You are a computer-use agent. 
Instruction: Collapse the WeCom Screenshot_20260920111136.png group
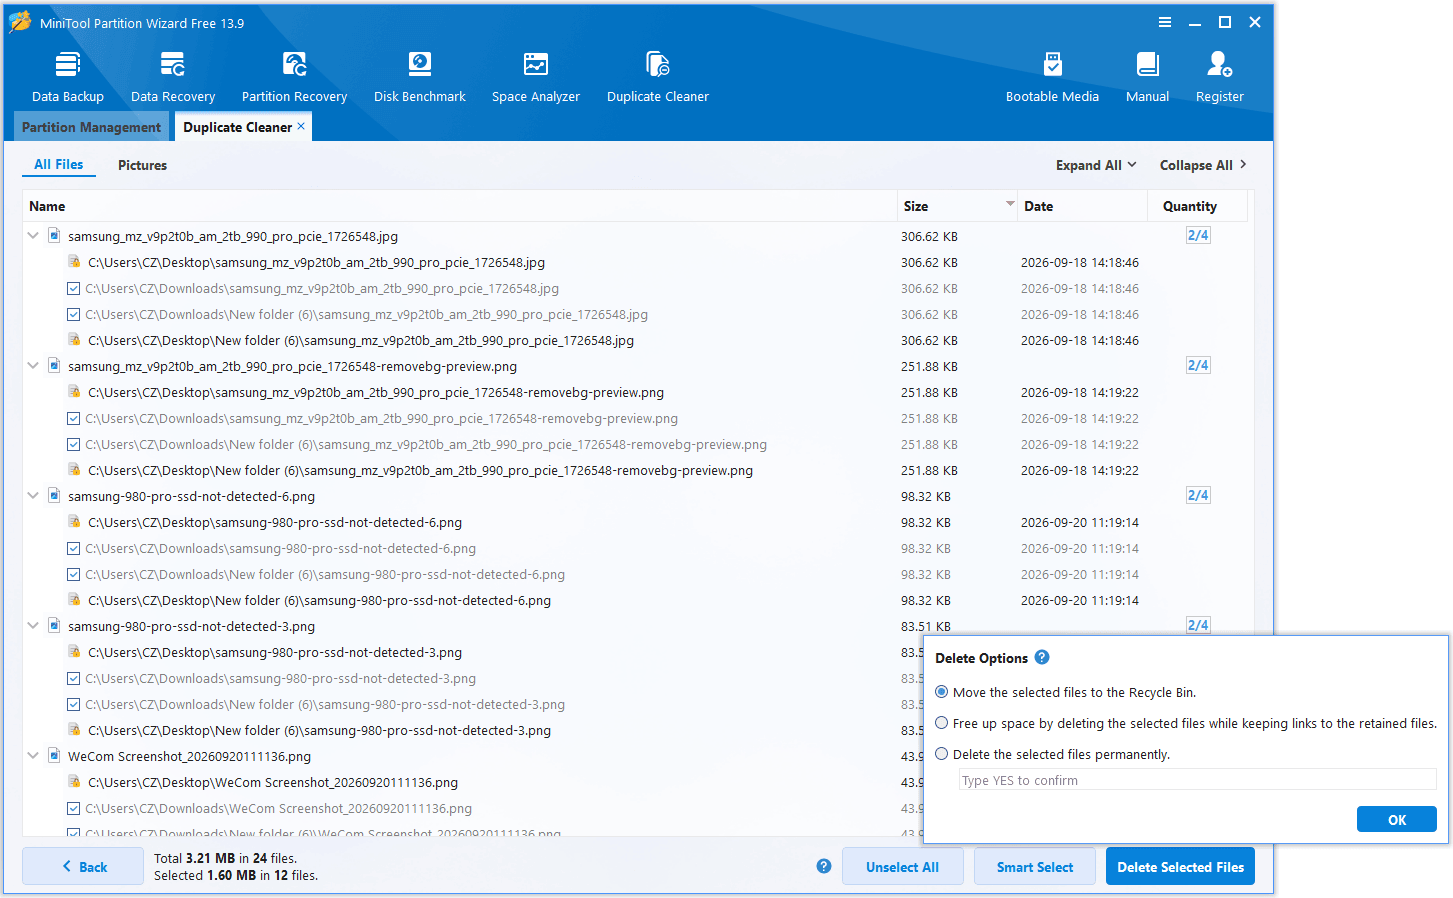click(33, 756)
